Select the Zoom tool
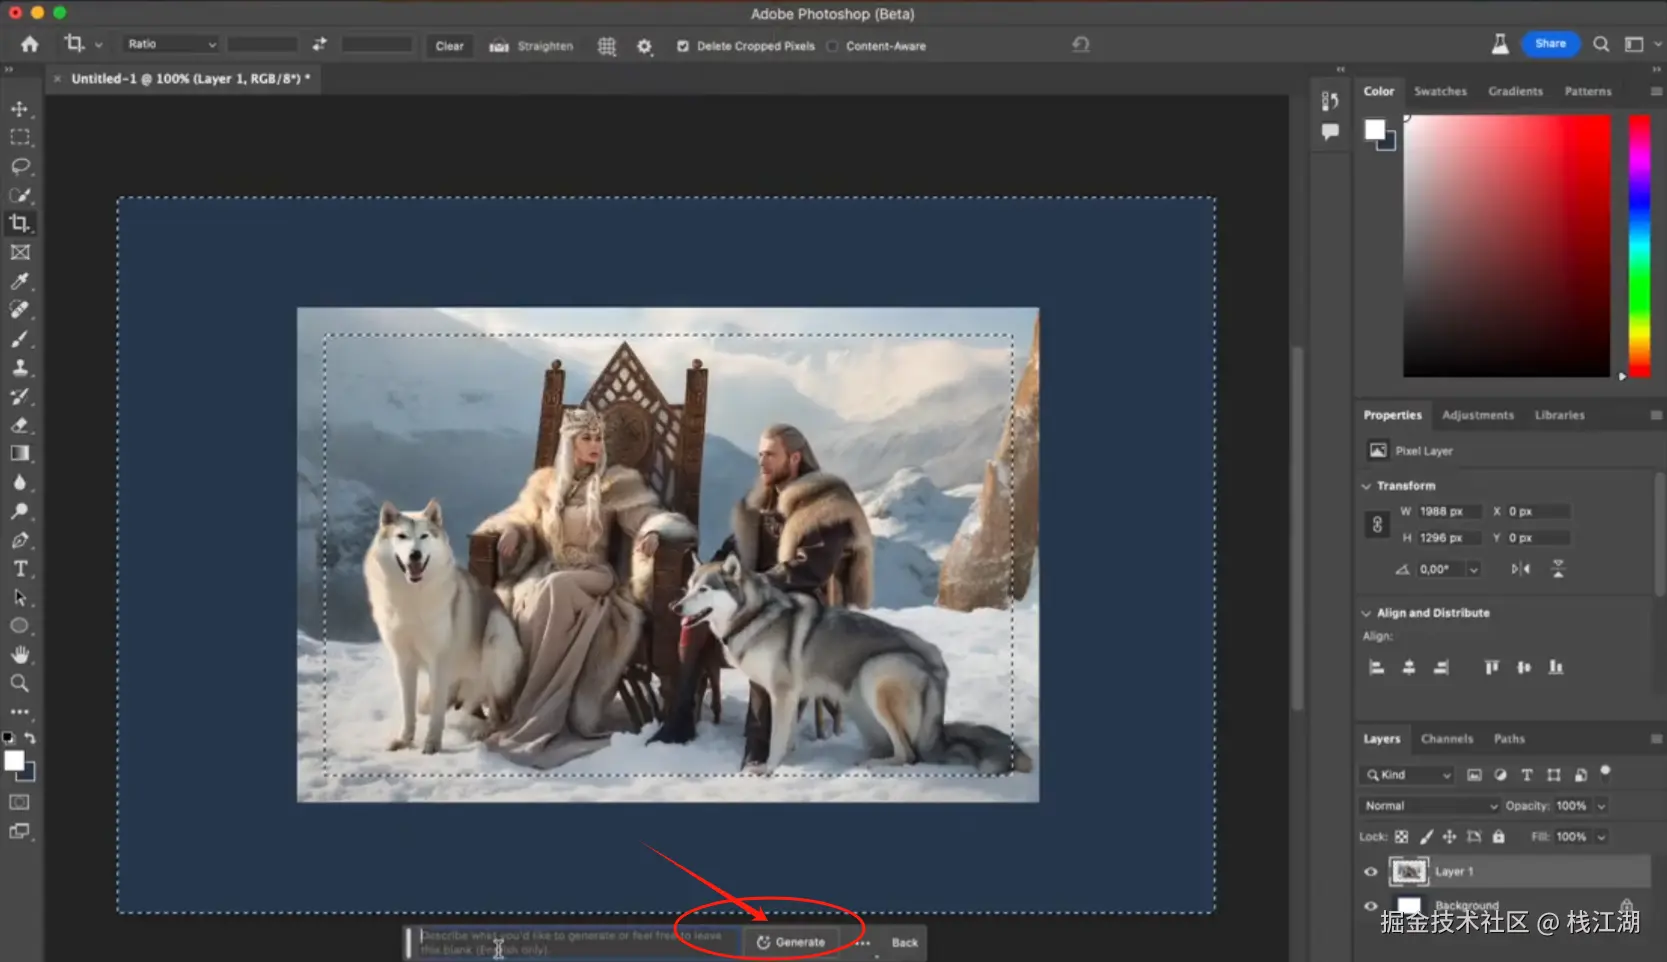The image size is (1667, 962). [19, 683]
